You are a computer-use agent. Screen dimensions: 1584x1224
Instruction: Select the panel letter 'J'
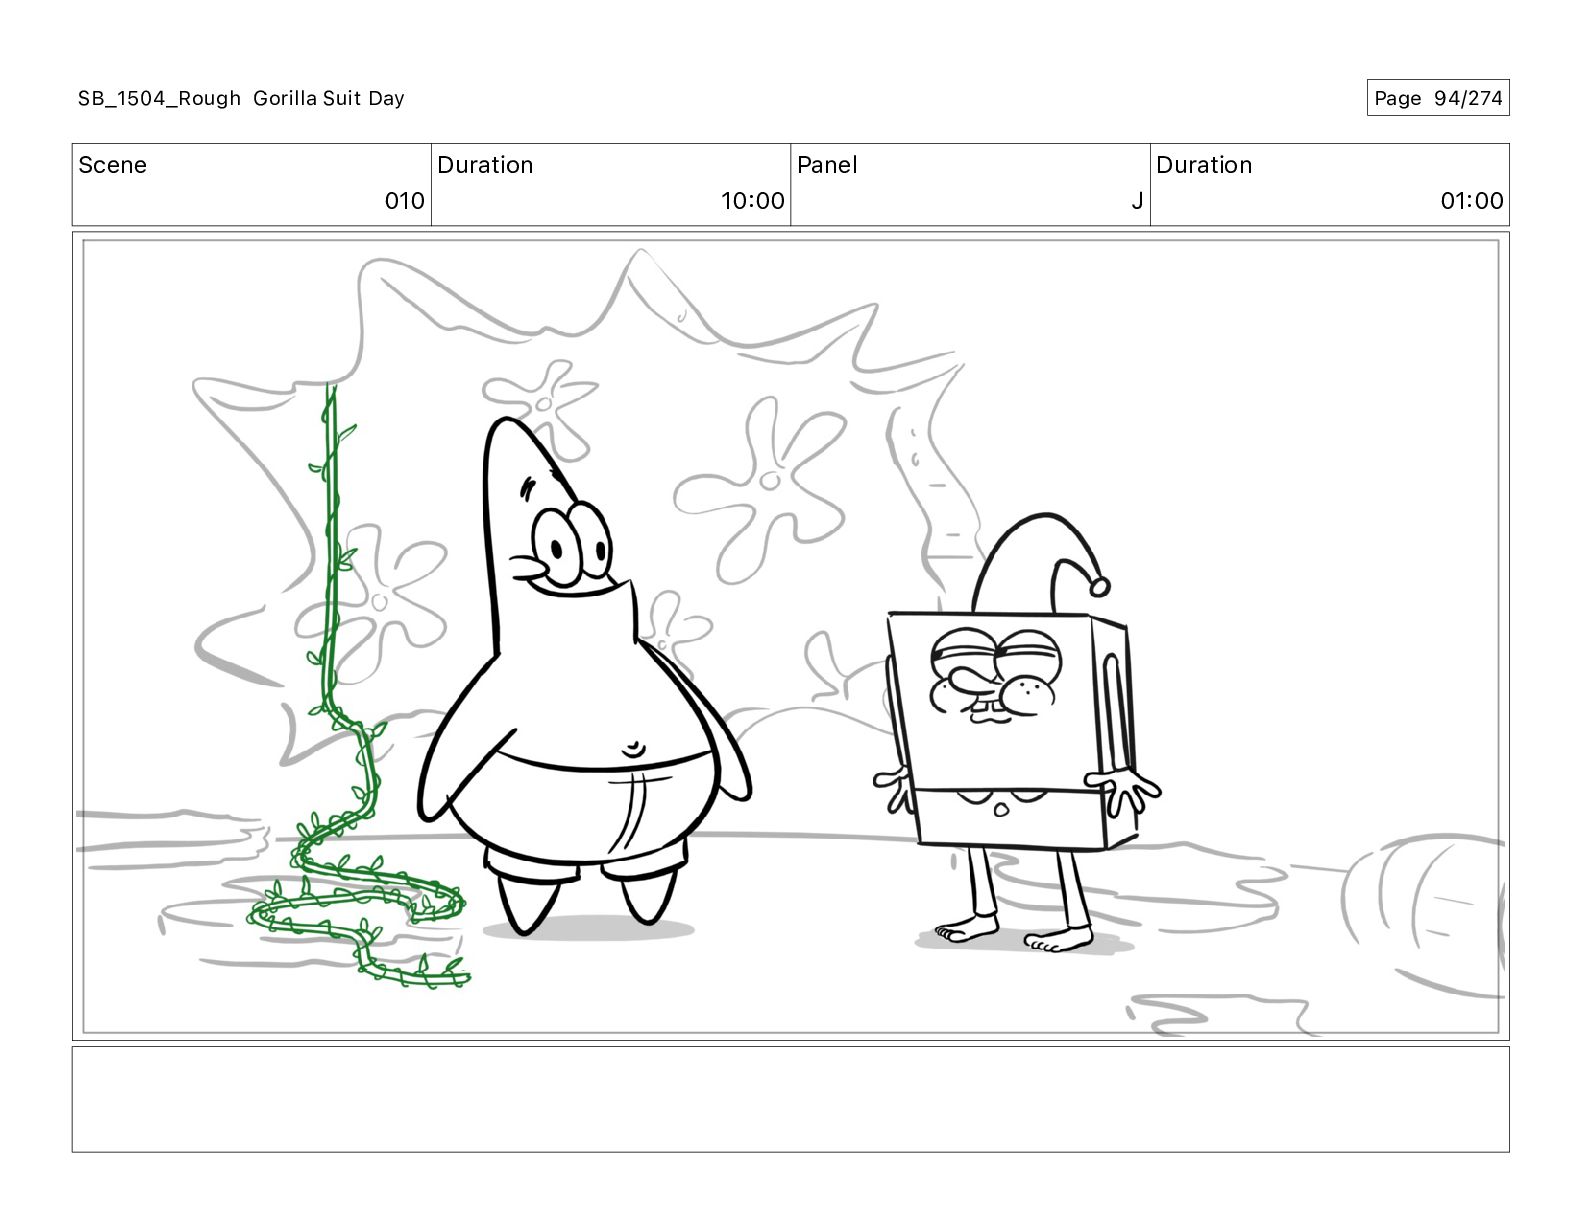coord(1137,201)
